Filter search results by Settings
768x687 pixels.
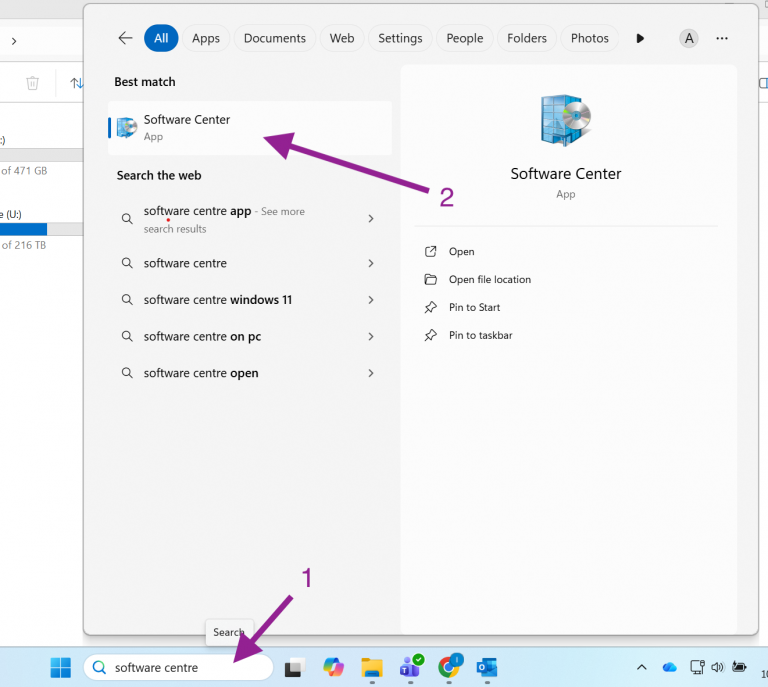tap(400, 38)
